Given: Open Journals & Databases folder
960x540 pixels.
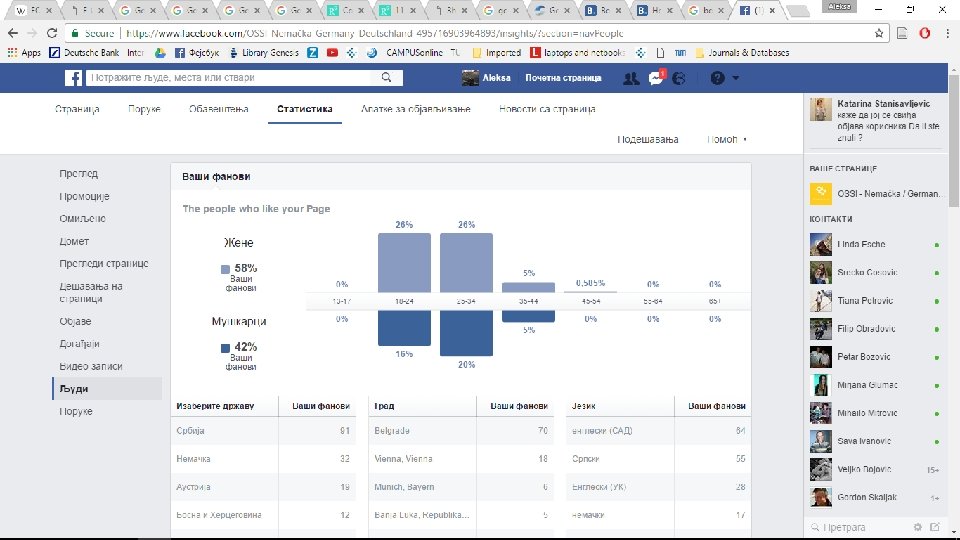Looking at the screenshot, I should 743,53.
